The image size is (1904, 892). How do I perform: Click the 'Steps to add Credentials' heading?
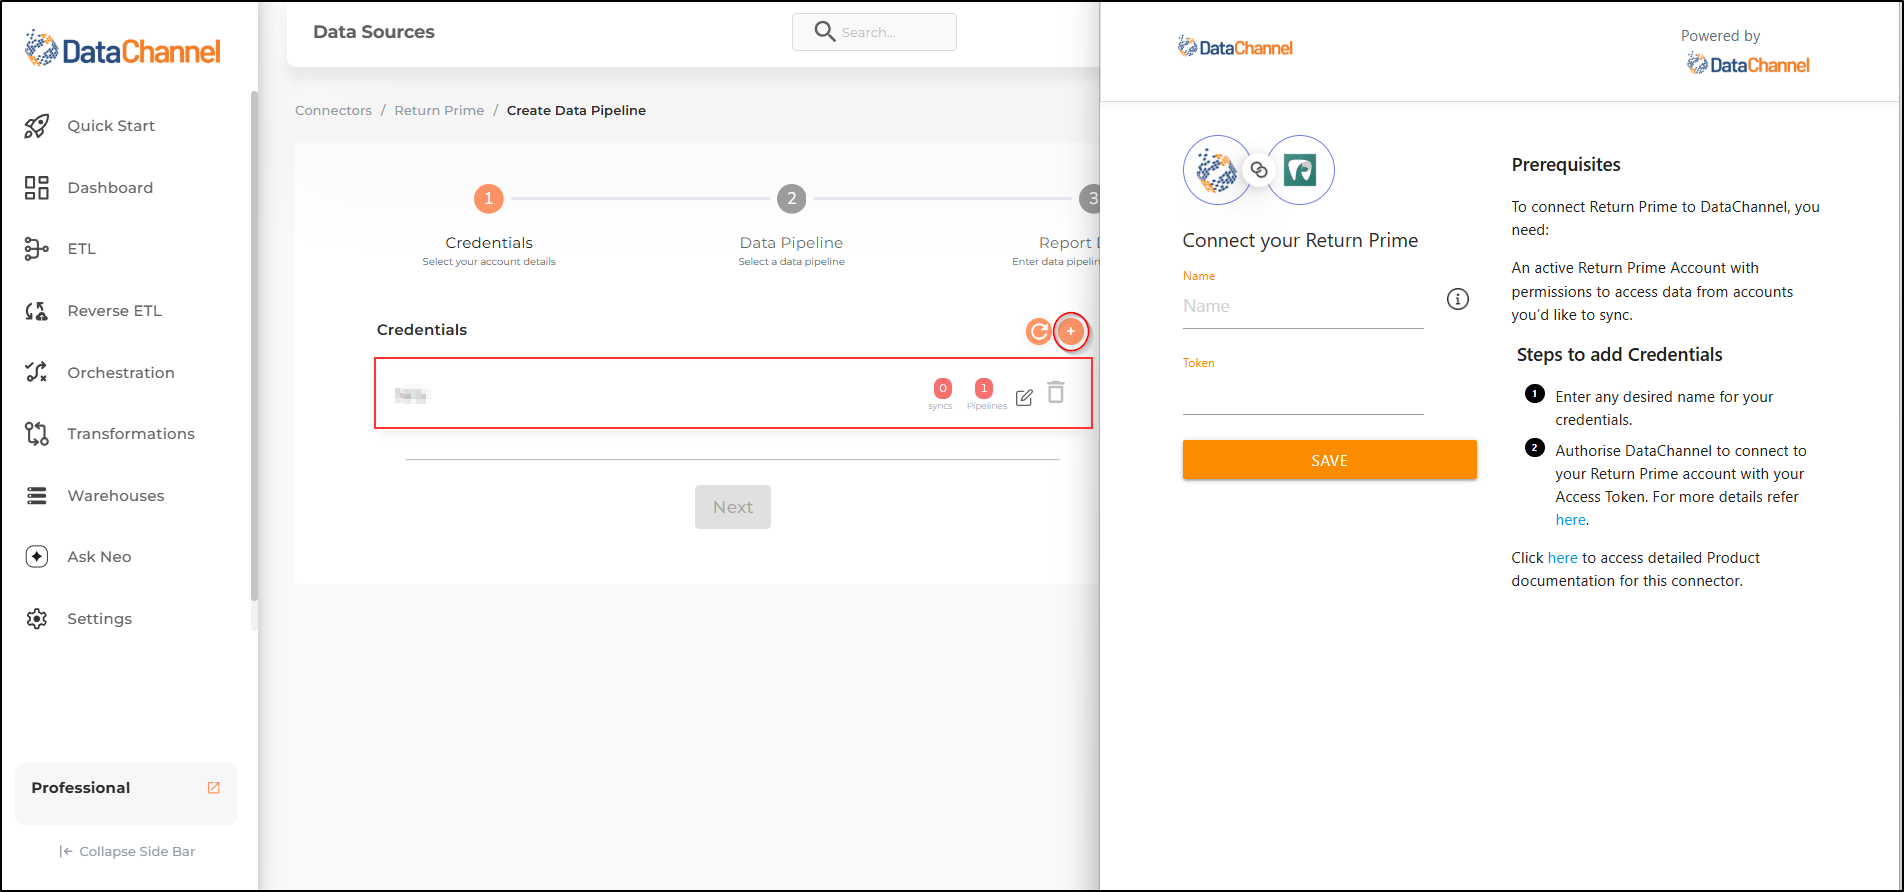(1619, 355)
